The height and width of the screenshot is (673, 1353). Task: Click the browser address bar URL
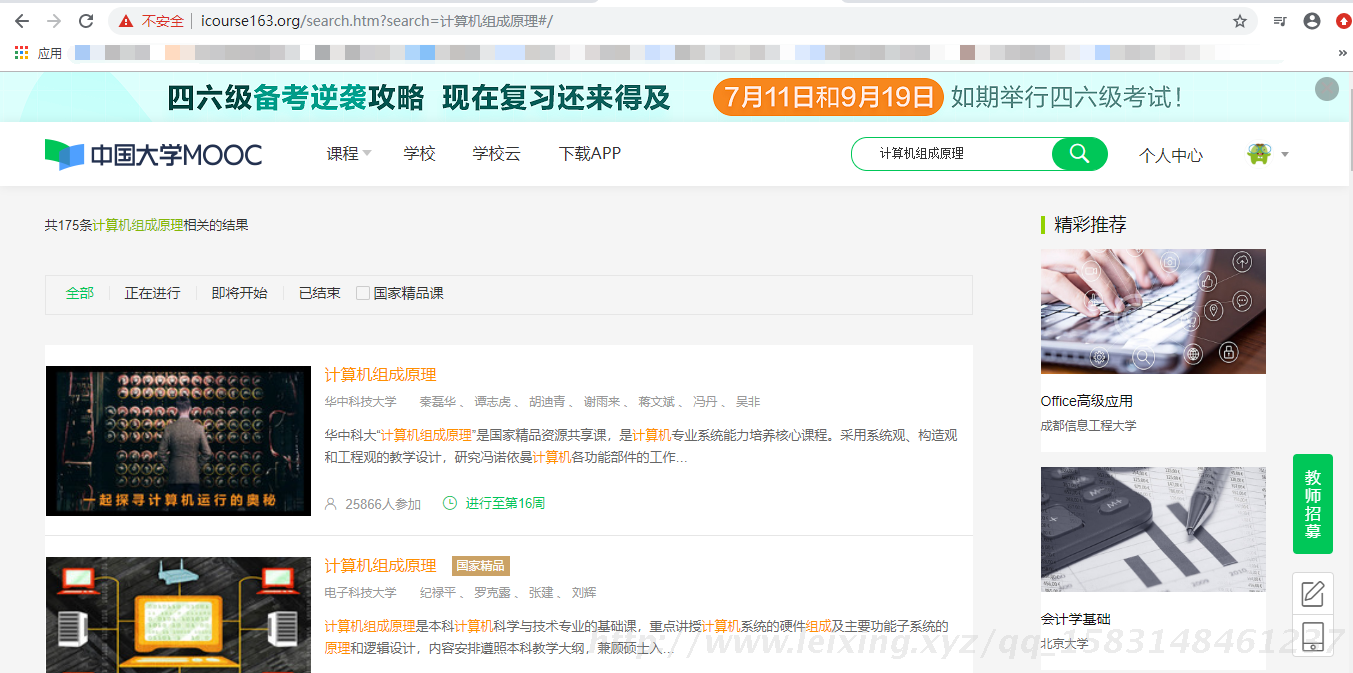tap(377, 21)
